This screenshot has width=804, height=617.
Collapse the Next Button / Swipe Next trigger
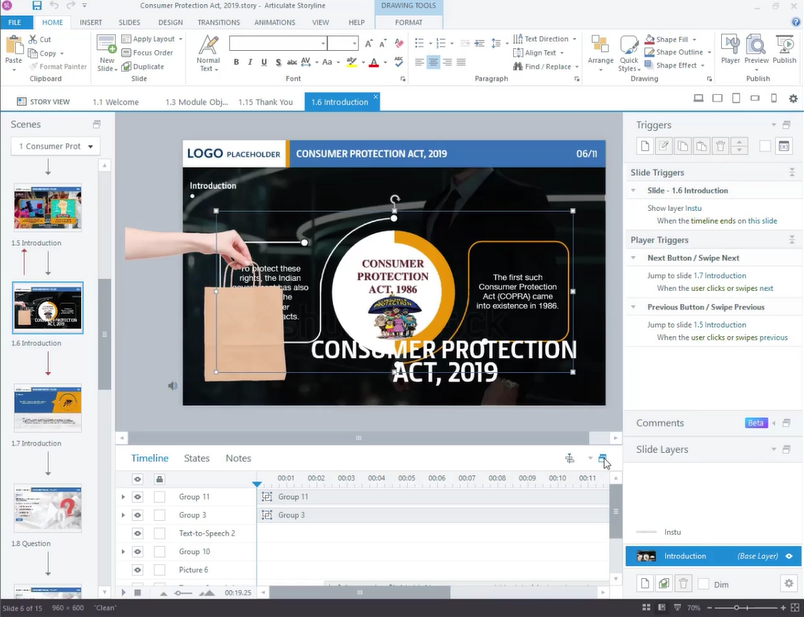pyautogui.click(x=637, y=258)
